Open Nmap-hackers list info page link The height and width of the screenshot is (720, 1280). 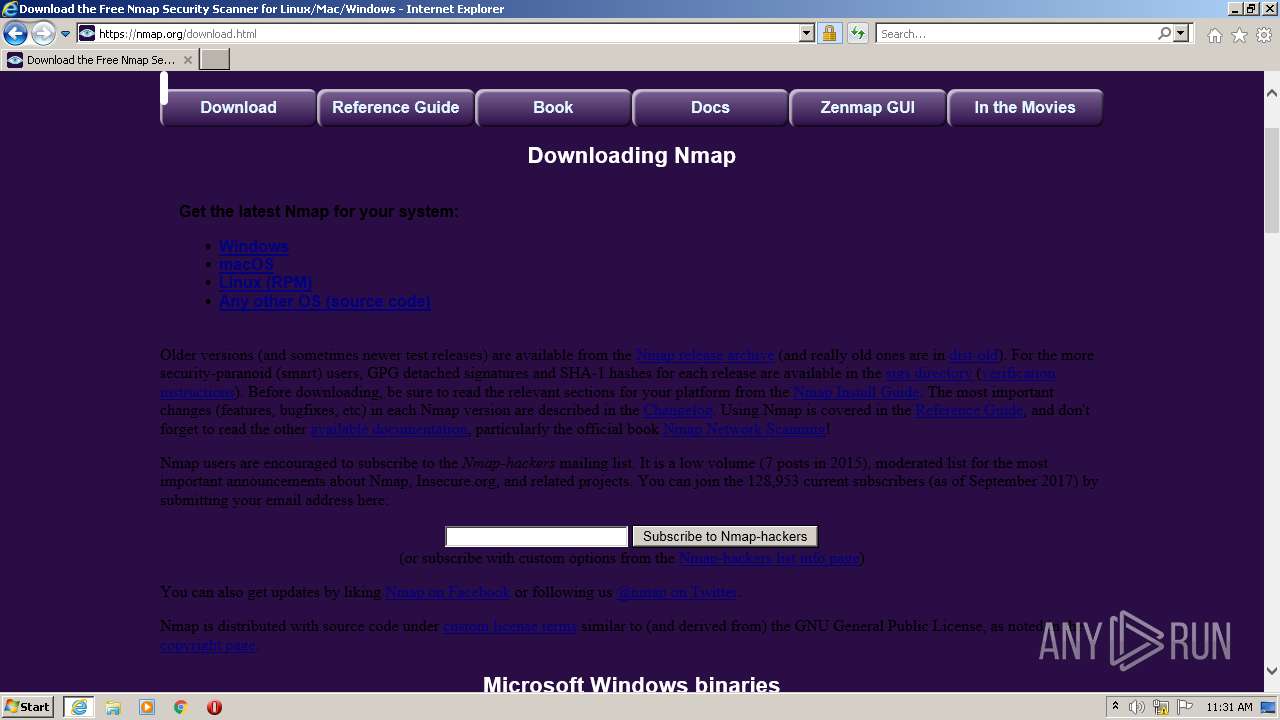(x=769, y=558)
